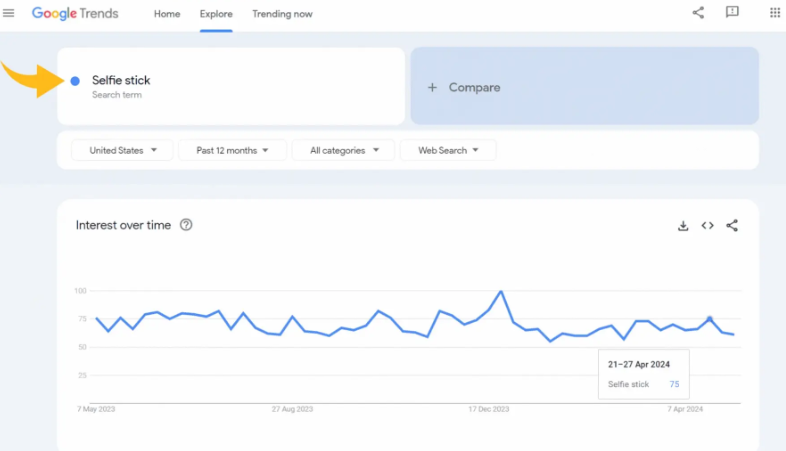
Task: Click the blue dot beside Selfie stick
Action: point(75,81)
